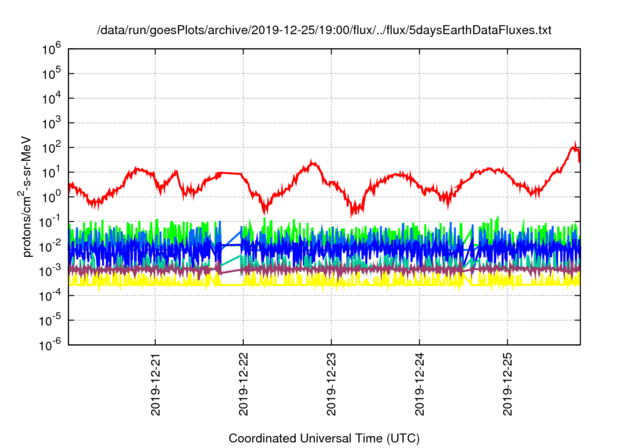Viewport: 640px width, 448px height.
Task: Click the red curve's peak near plot end
Action: [x=575, y=146]
